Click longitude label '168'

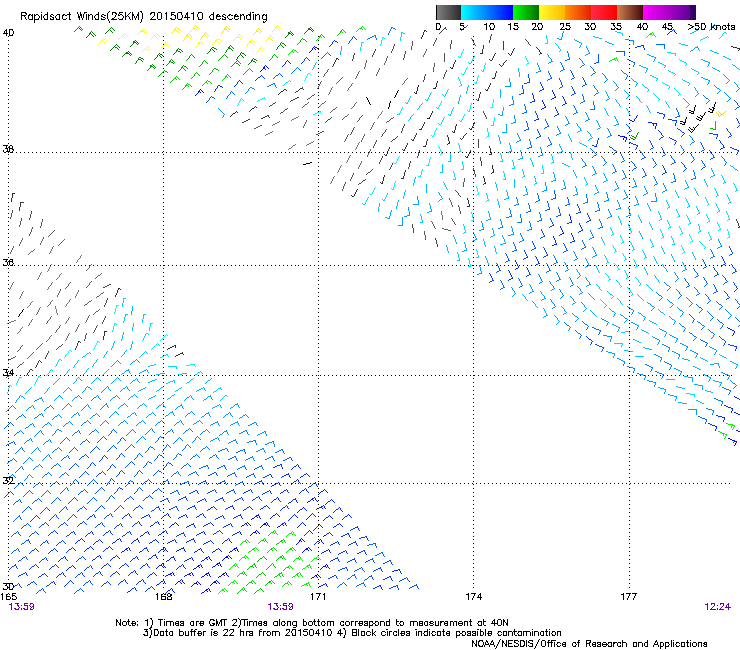point(163,597)
